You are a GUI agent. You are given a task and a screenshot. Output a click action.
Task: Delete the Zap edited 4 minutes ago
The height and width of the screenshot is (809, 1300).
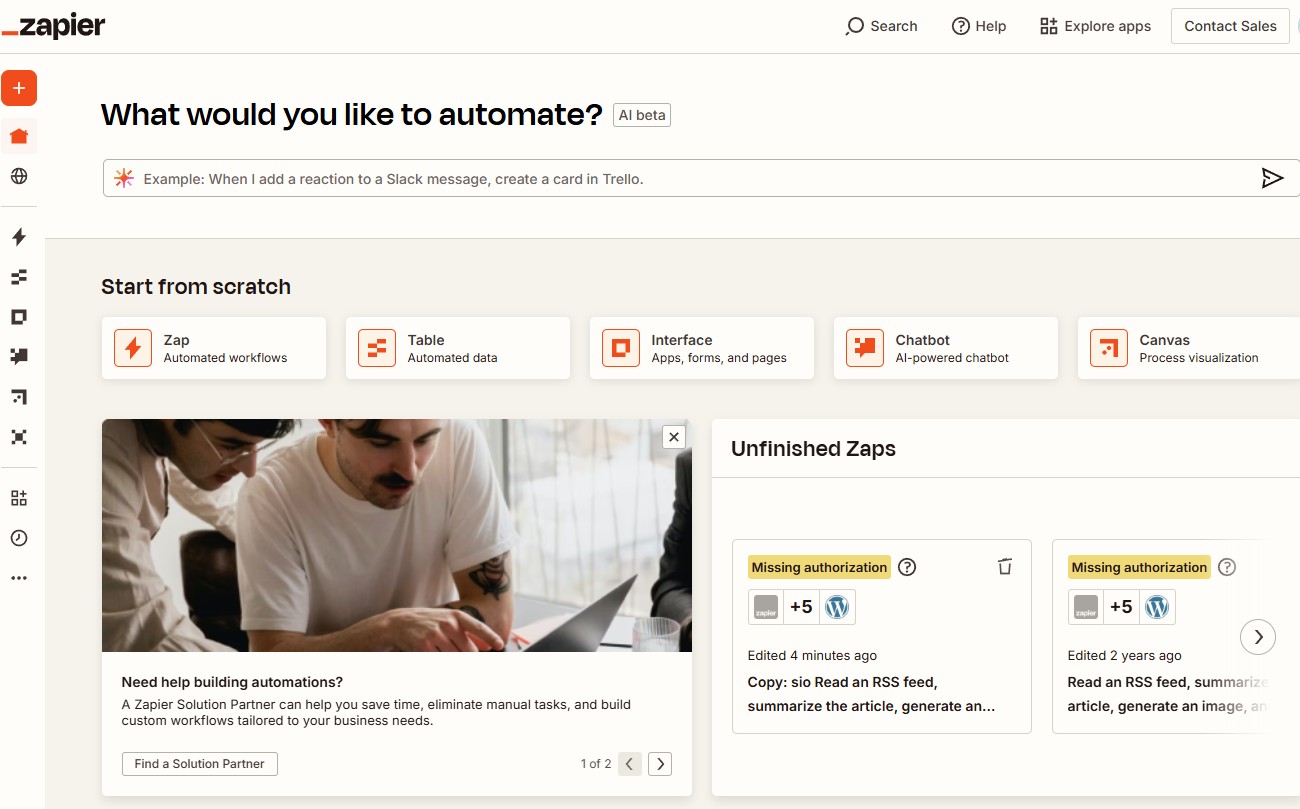[1004, 566]
